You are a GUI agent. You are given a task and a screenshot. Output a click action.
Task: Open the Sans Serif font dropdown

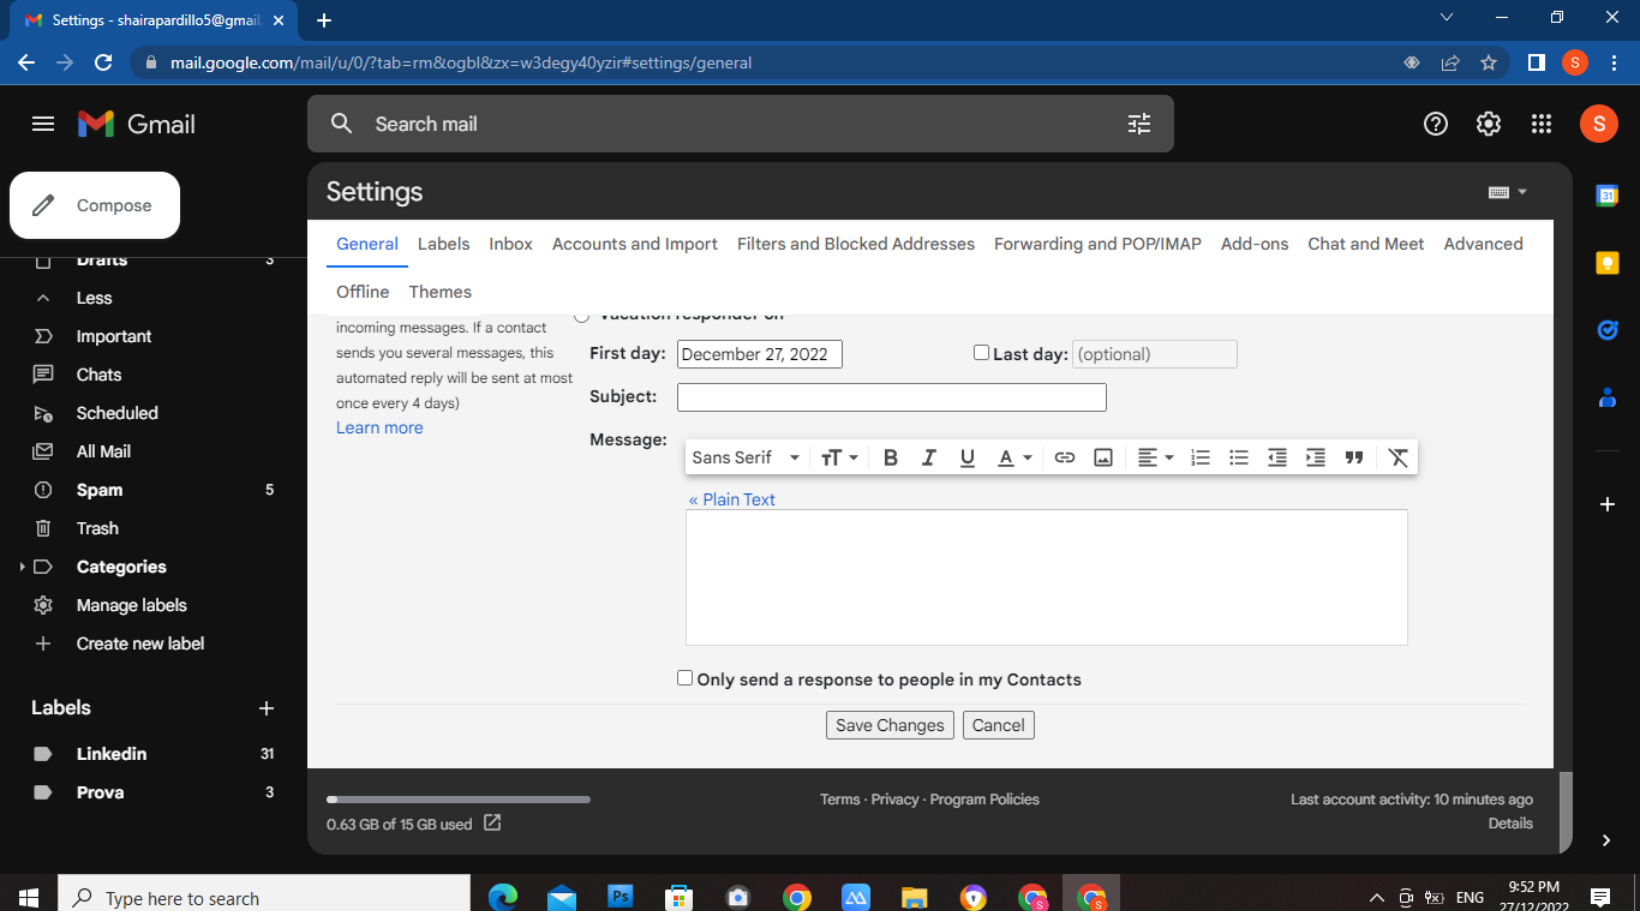(746, 458)
